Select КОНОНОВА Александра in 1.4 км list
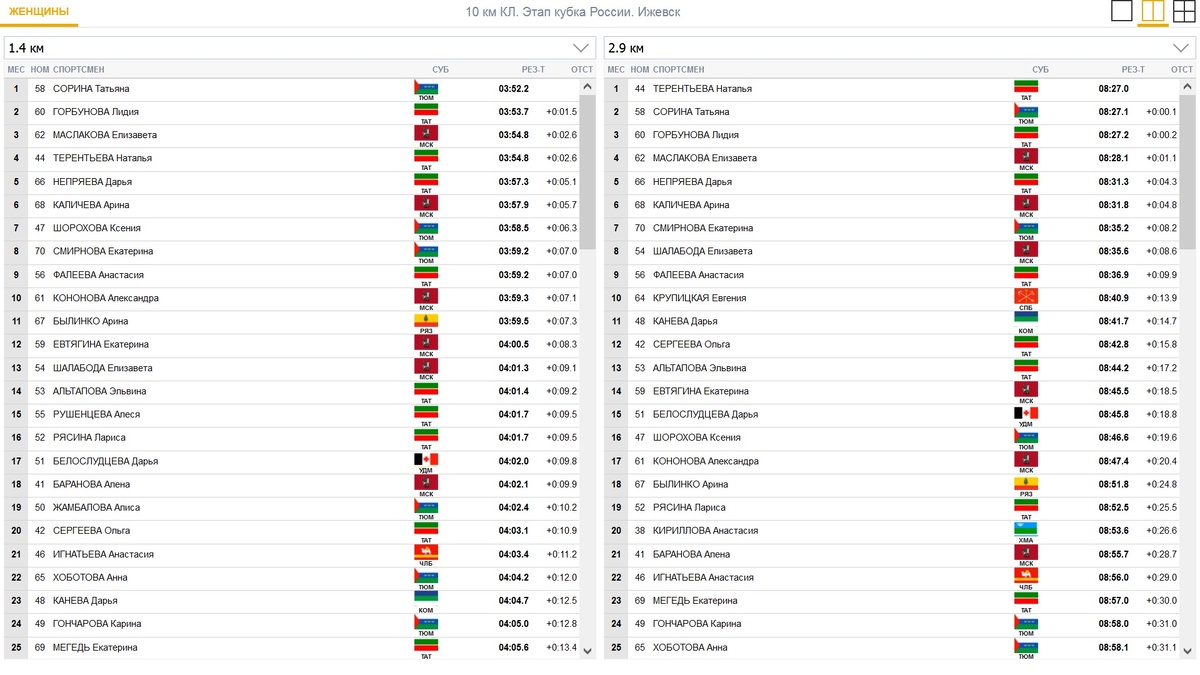Viewport: 1200px width, 675px height. pos(106,298)
